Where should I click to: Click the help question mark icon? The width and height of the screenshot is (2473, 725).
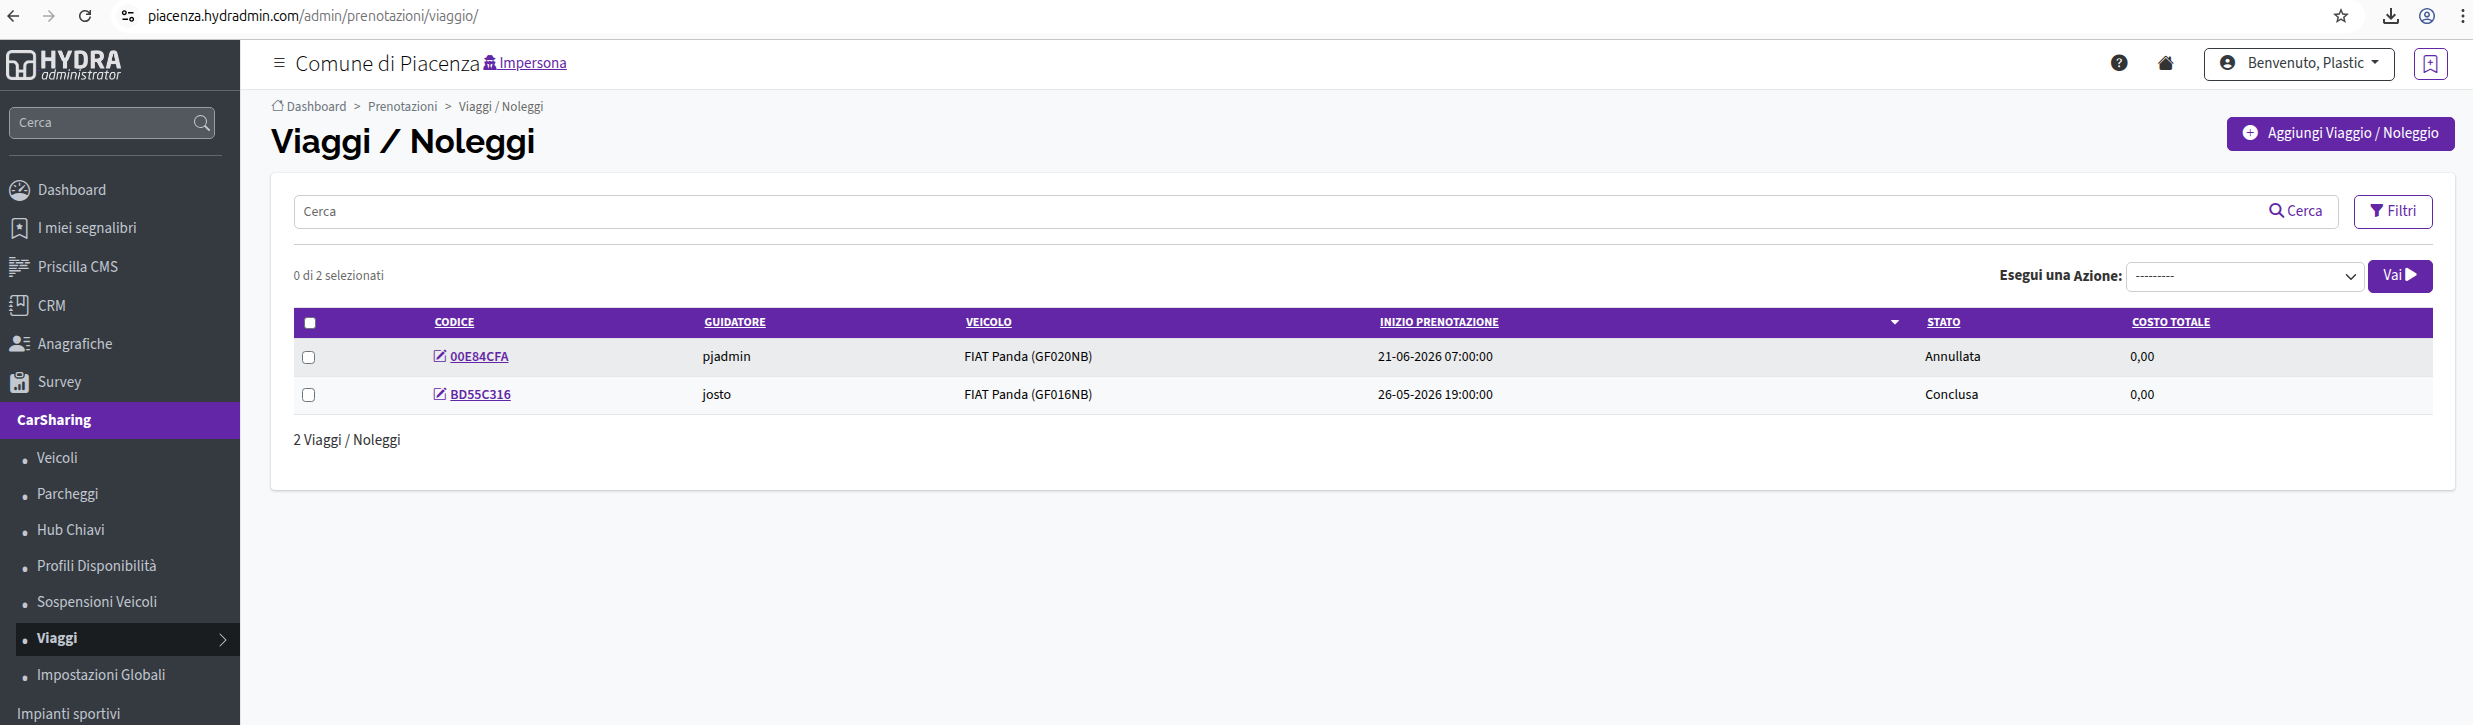(2119, 63)
